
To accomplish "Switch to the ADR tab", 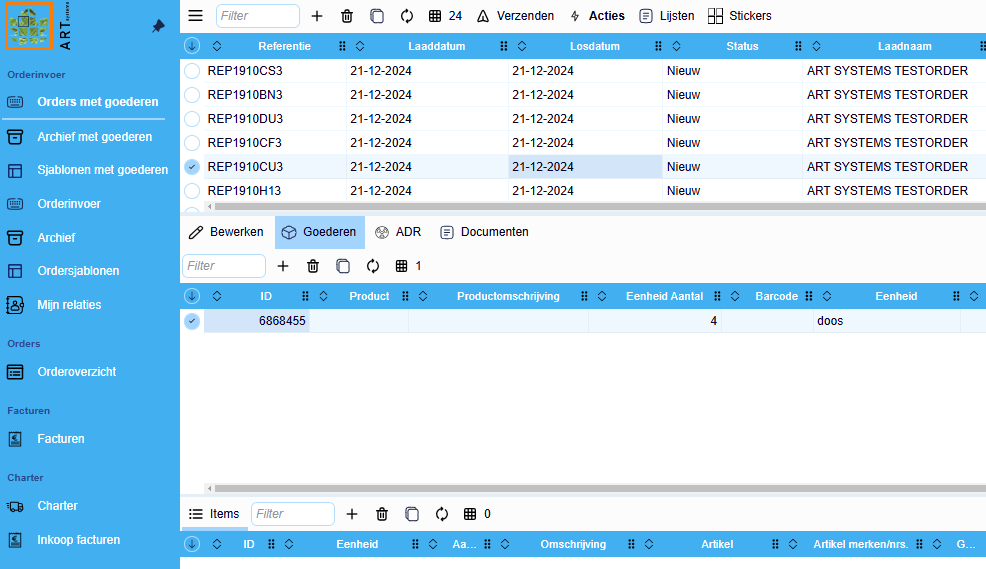I will pos(398,232).
